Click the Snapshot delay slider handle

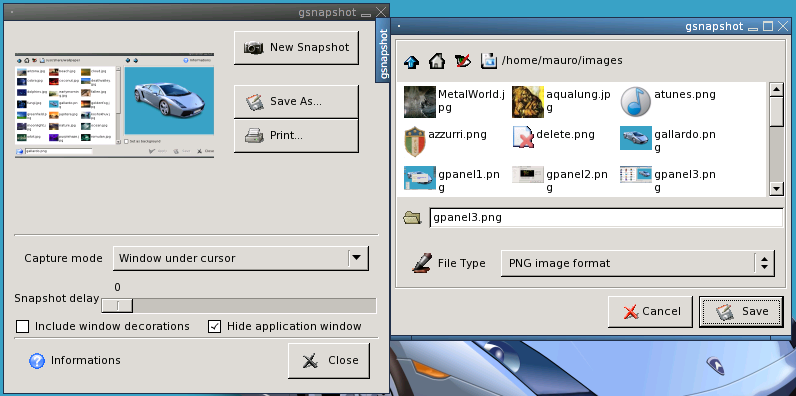117,306
